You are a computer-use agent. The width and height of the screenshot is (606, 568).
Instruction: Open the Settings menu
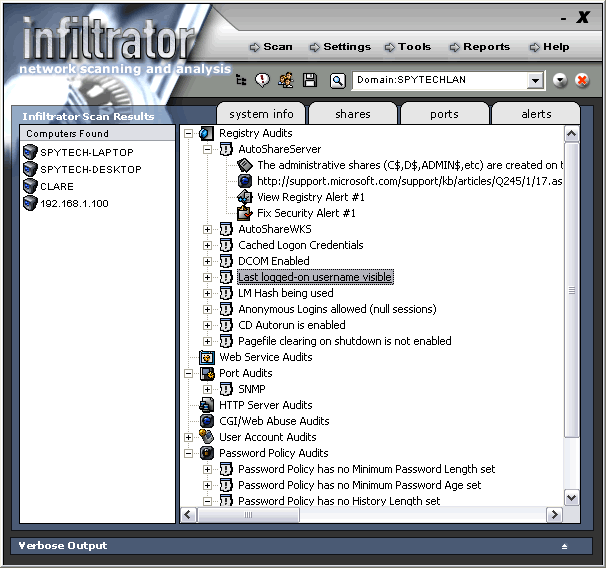340,47
